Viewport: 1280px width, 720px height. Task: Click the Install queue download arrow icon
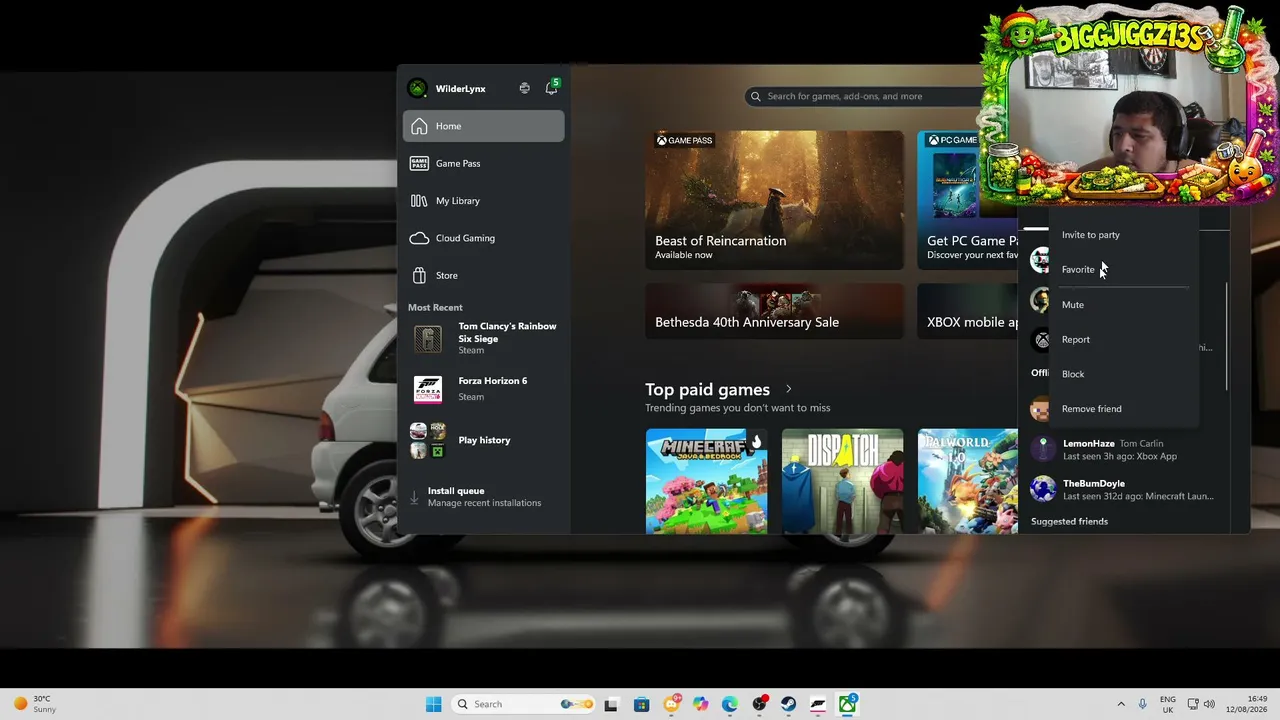coord(415,497)
